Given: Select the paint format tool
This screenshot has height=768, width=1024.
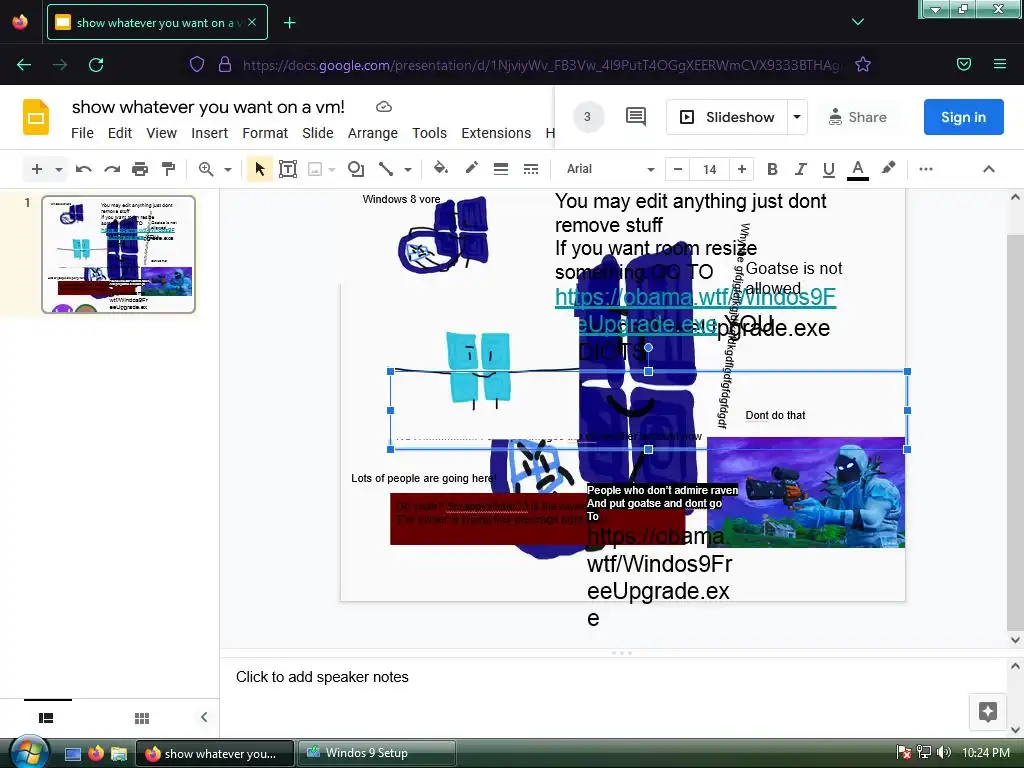Looking at the screenshot, I should tap(168, 169).
